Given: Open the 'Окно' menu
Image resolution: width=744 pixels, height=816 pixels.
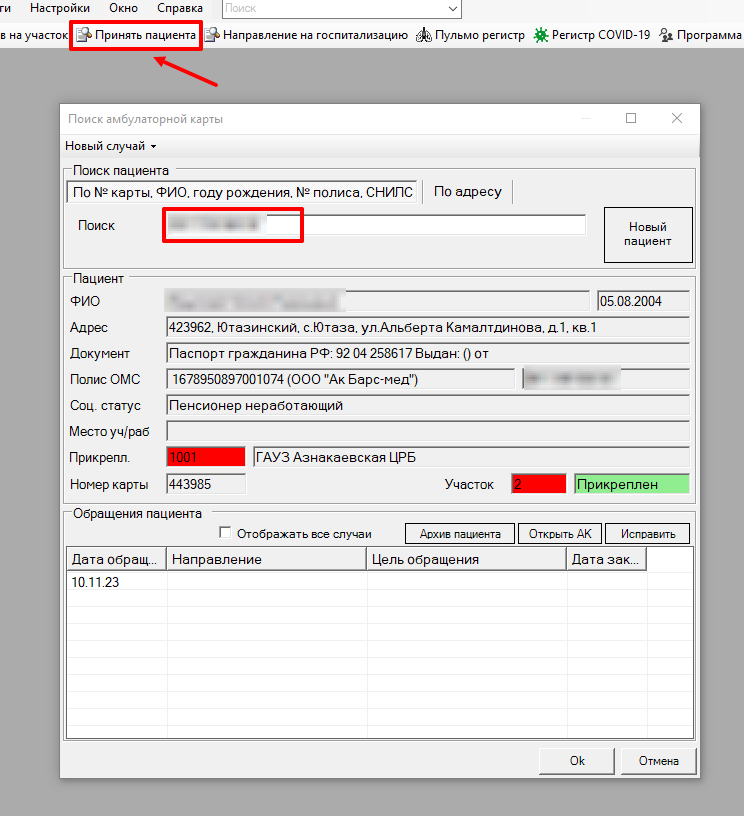Looking at the screenshot, I should tap(123, 8).
